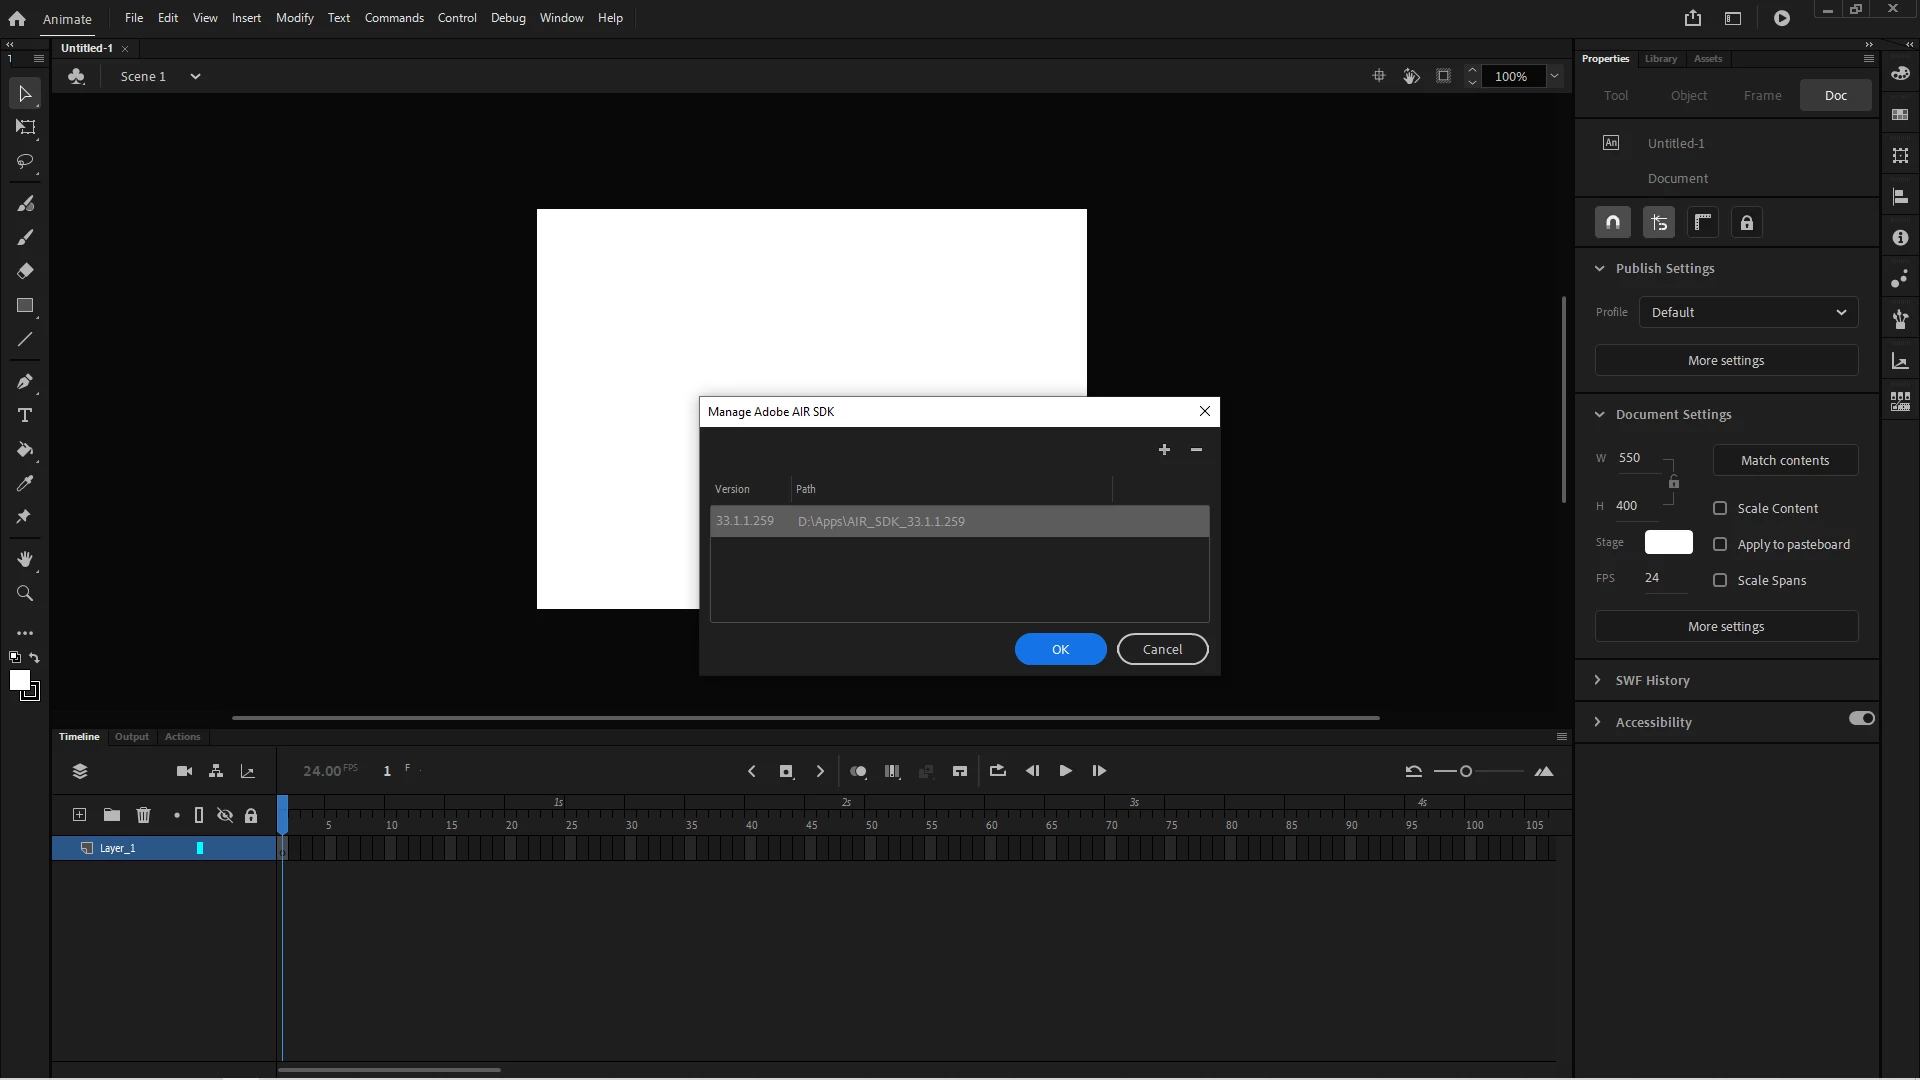This screenshot has width=1920, height=1080.
Task: Click the white Stage color swatch
Action: click(1668, 542)
